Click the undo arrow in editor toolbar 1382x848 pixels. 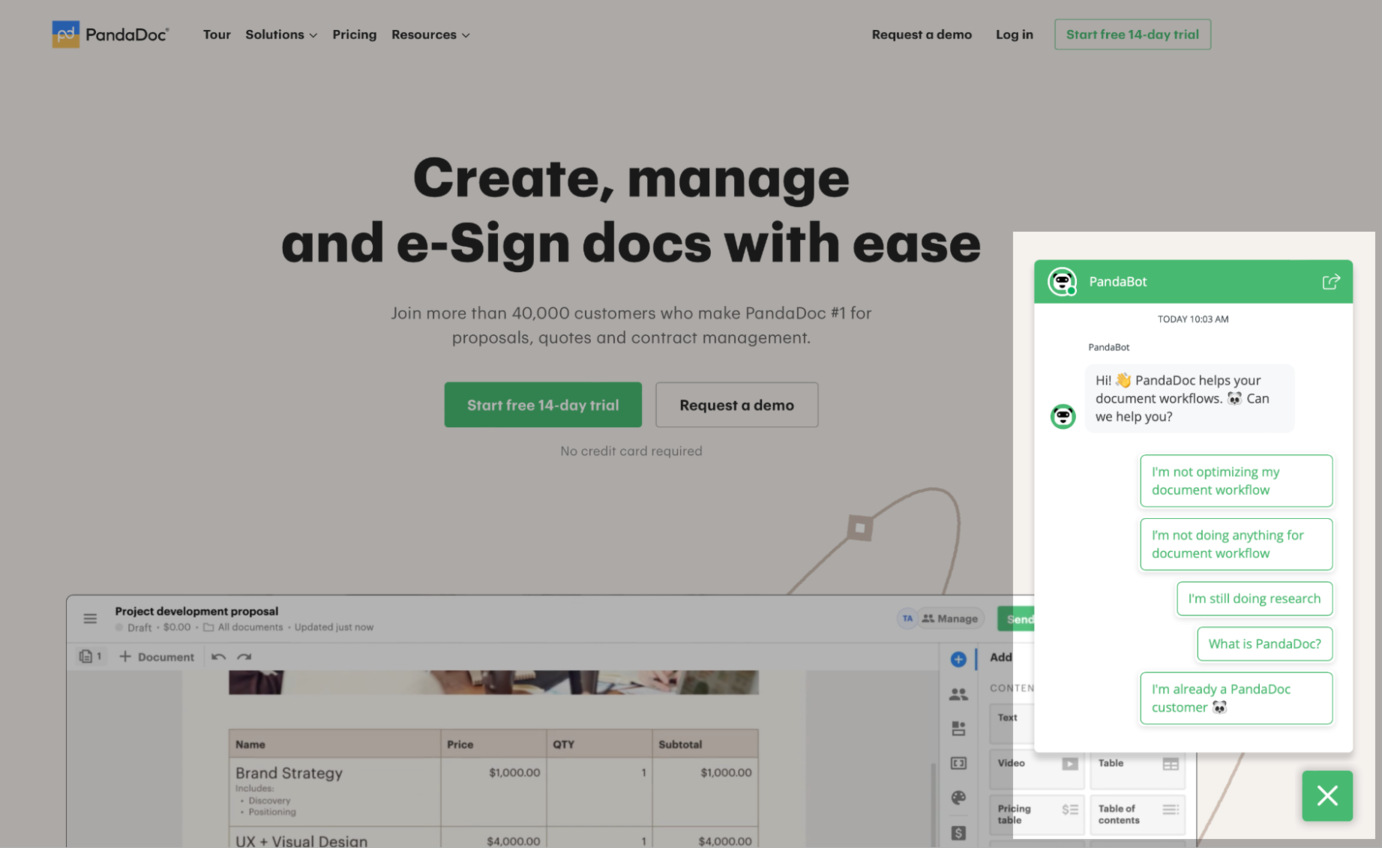point(218,657)
